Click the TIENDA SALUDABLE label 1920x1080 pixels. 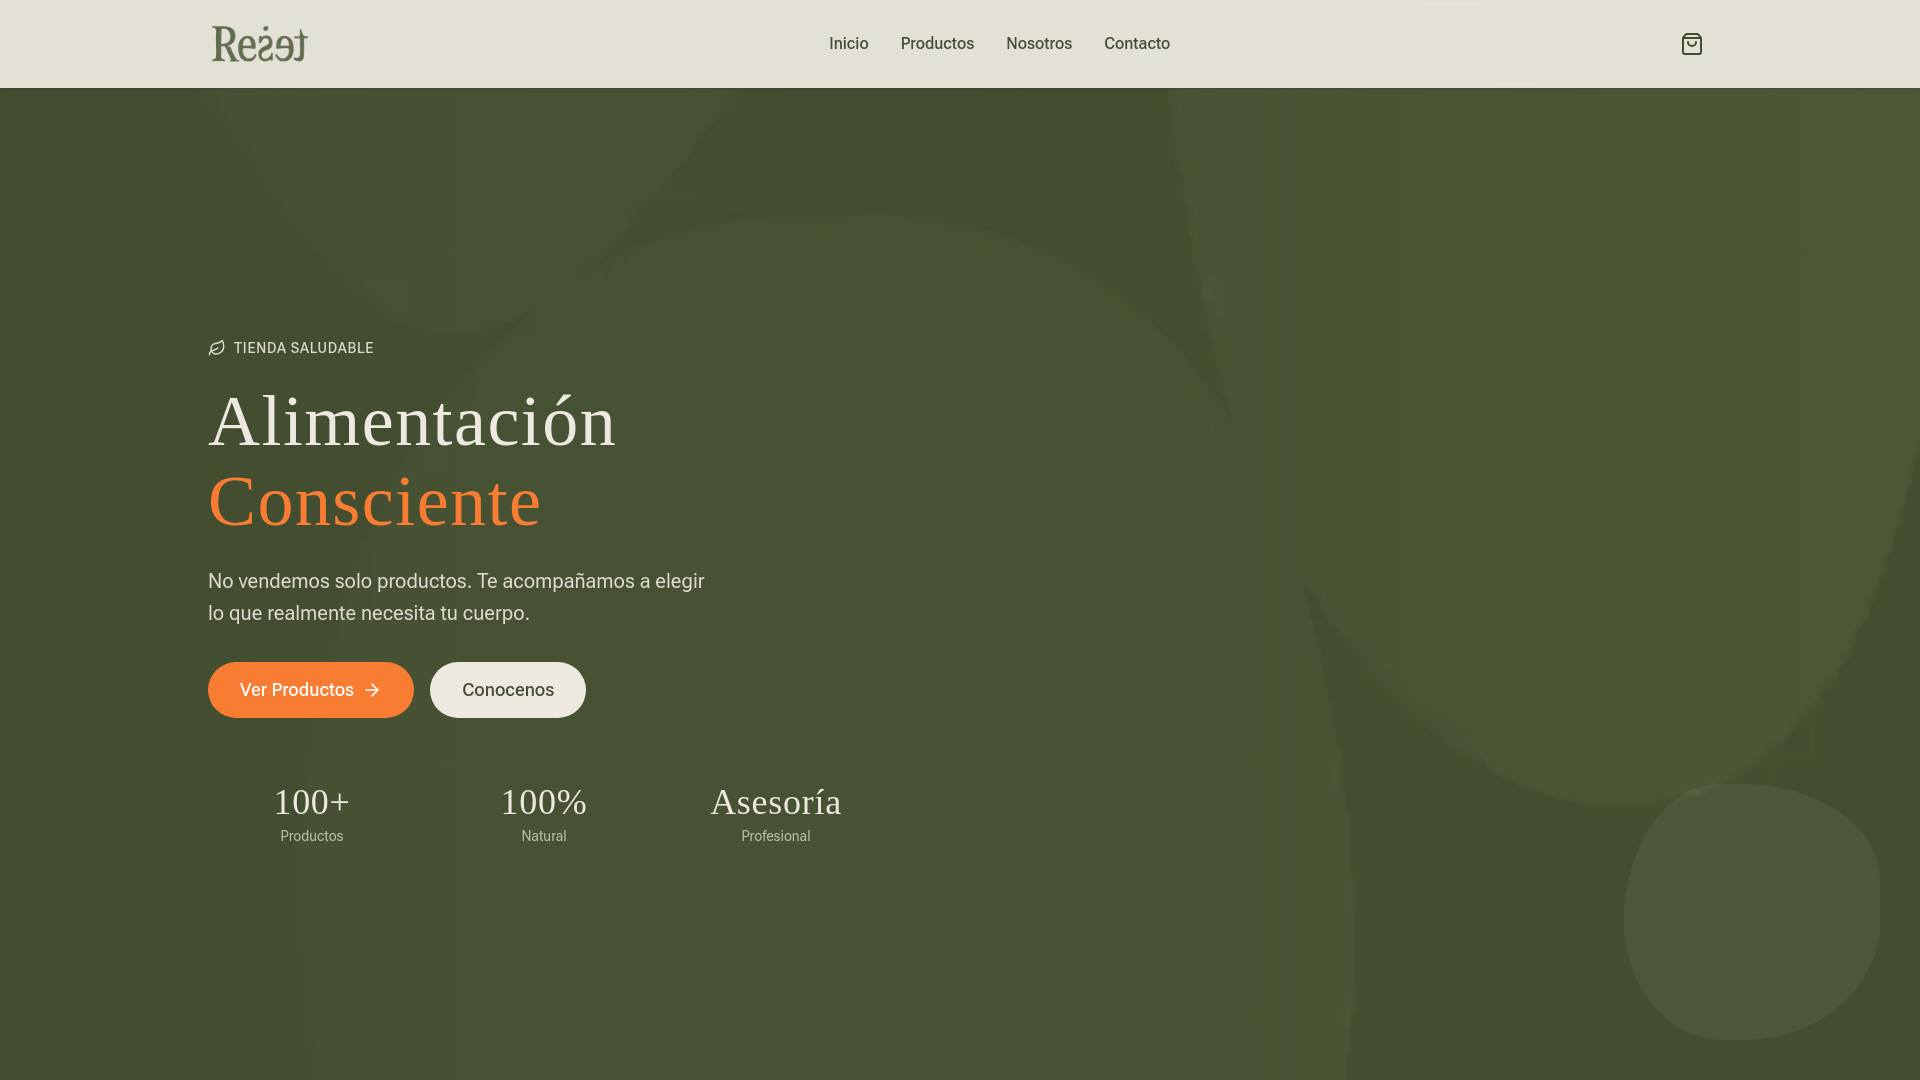304,348
